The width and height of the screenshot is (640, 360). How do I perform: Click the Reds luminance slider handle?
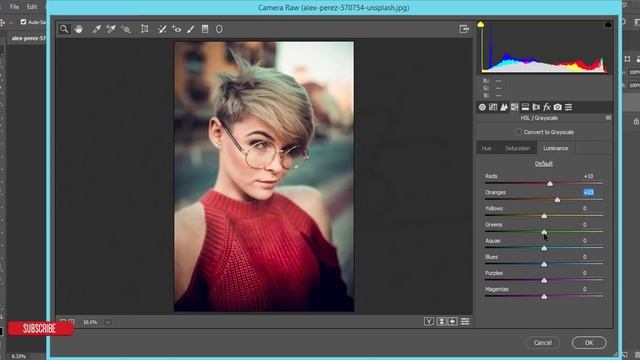(x=550, y=184)
